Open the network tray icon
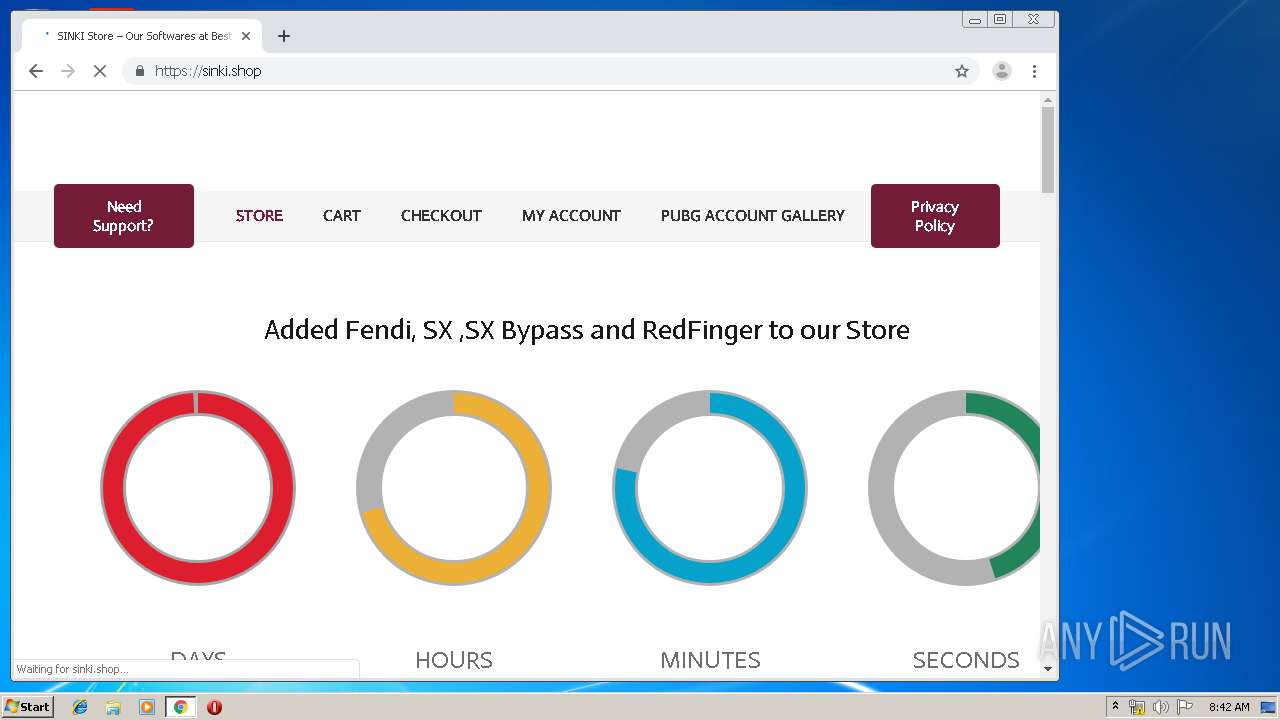The image size is (1280, 720). tap(1137, 707)
